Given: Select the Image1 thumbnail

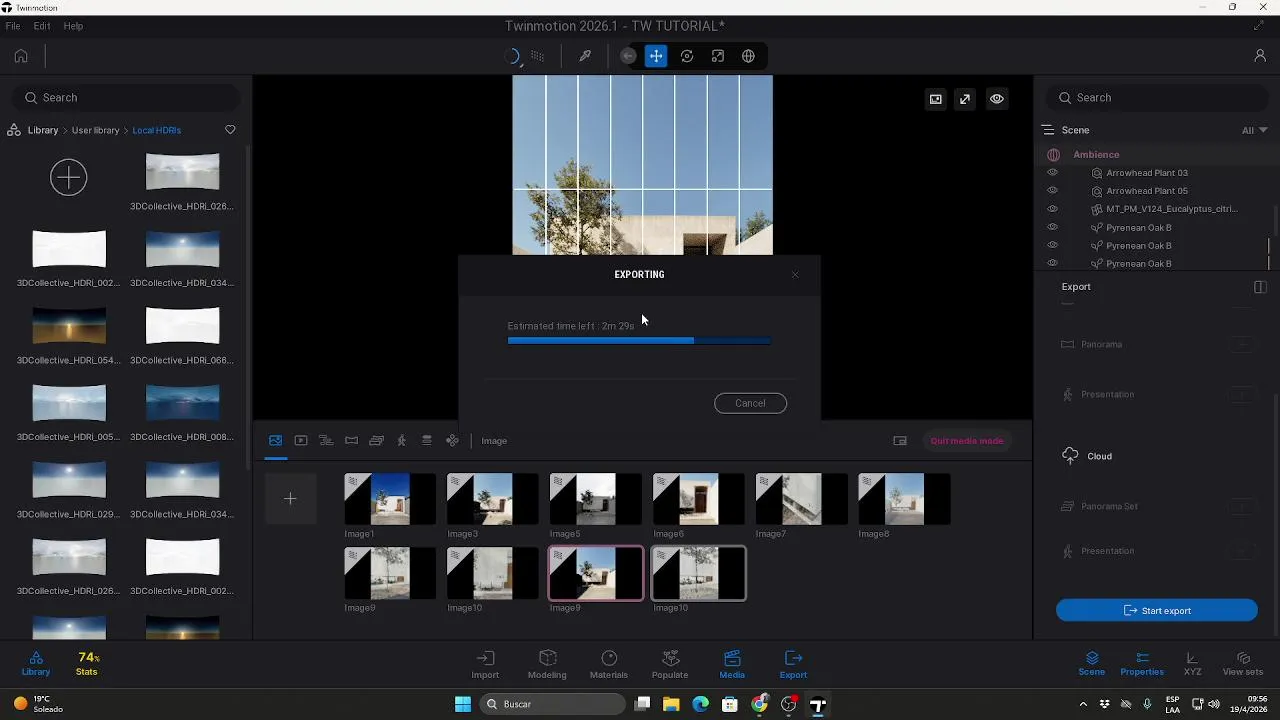Looking at the screenshot, I should [390, 499].
